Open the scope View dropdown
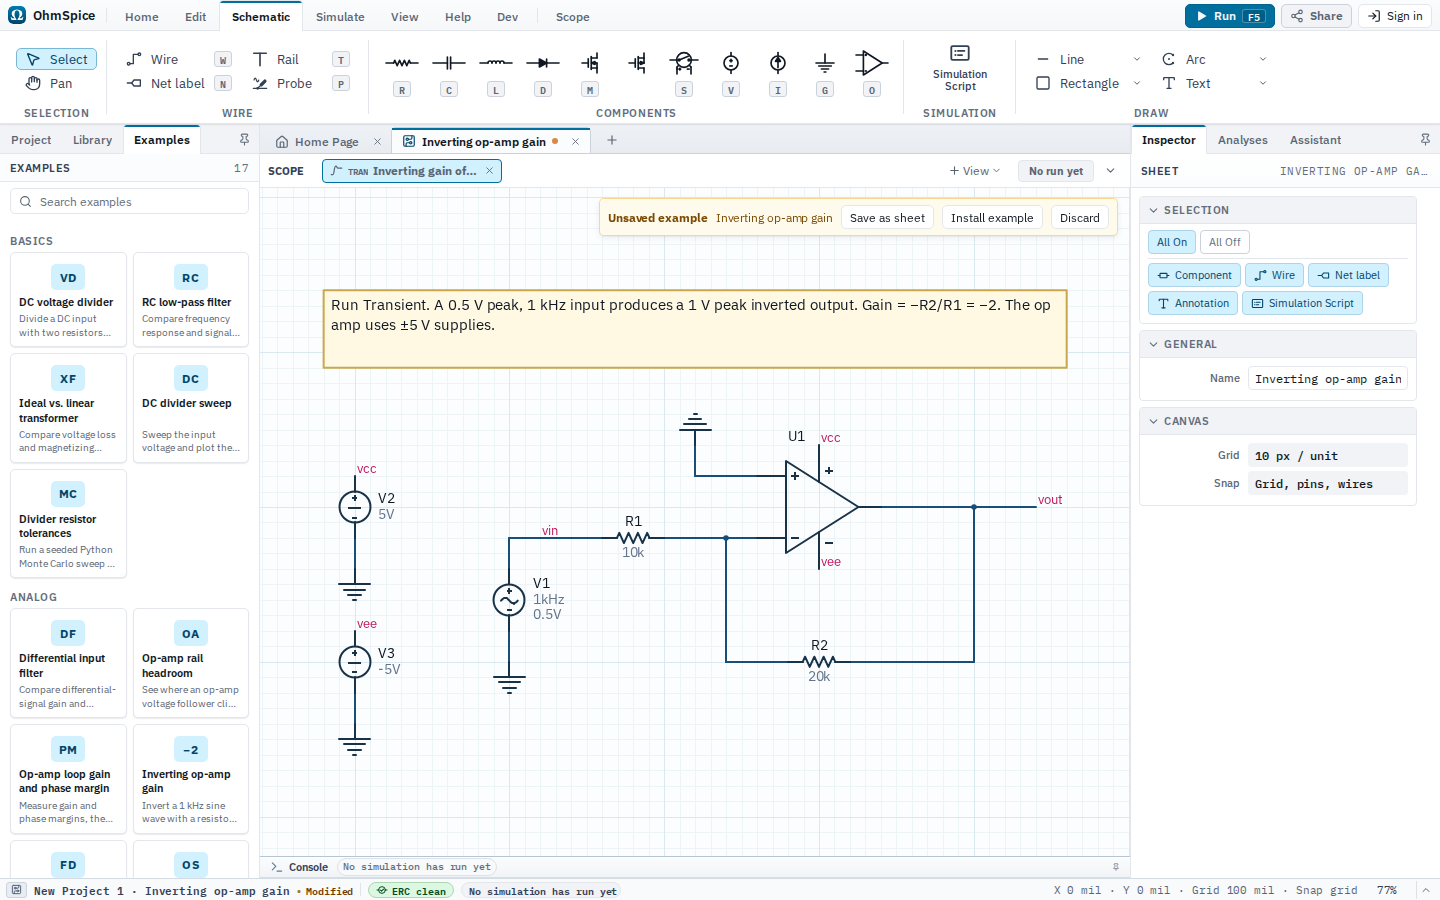 975,171
